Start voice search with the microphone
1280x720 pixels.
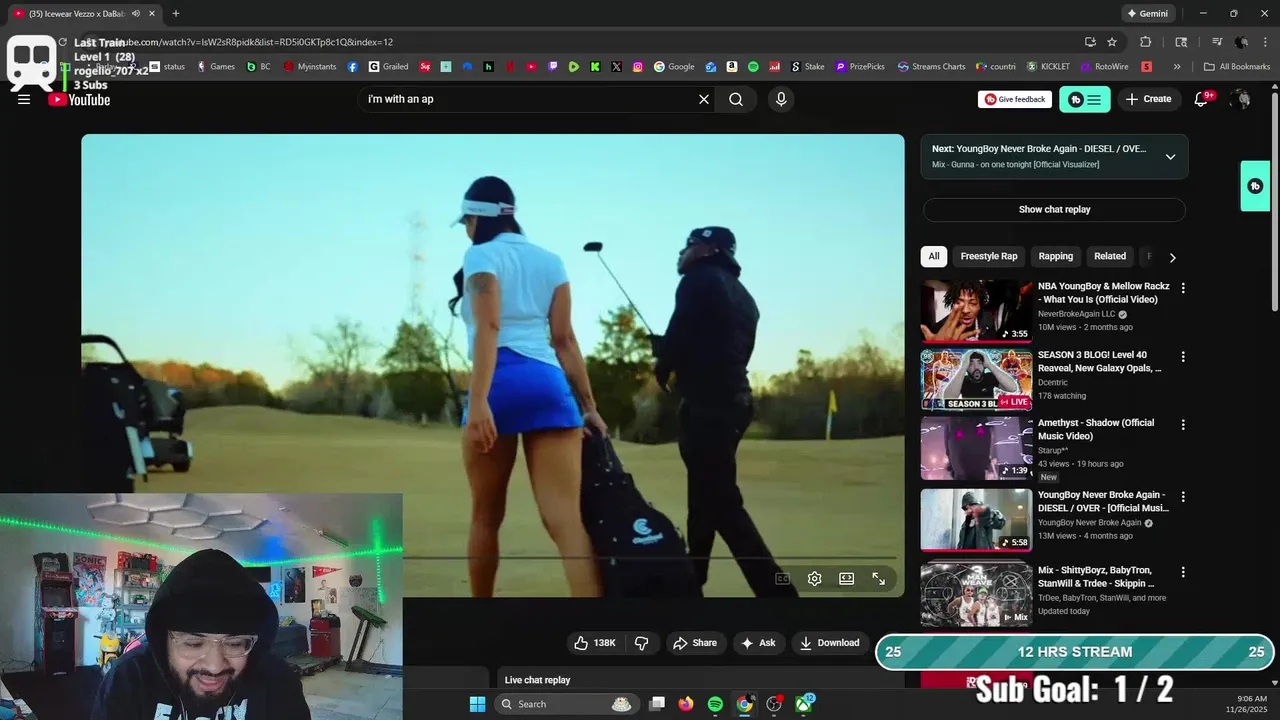[781, 99]
